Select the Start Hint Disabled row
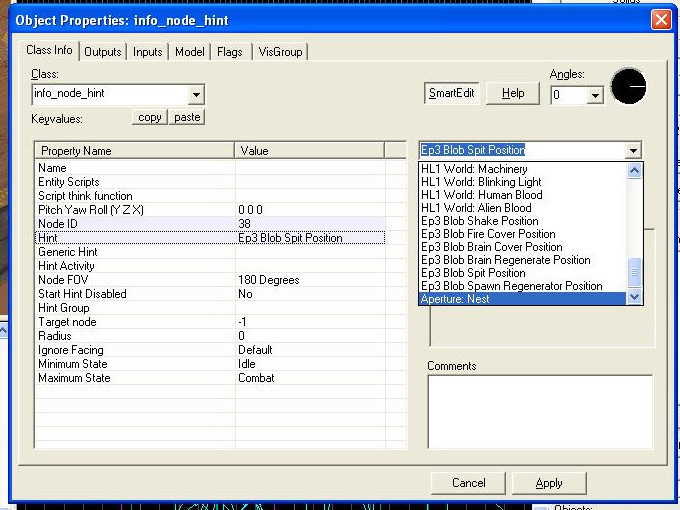This screenshot has width=680, height=510. click(x=210, y=294)
